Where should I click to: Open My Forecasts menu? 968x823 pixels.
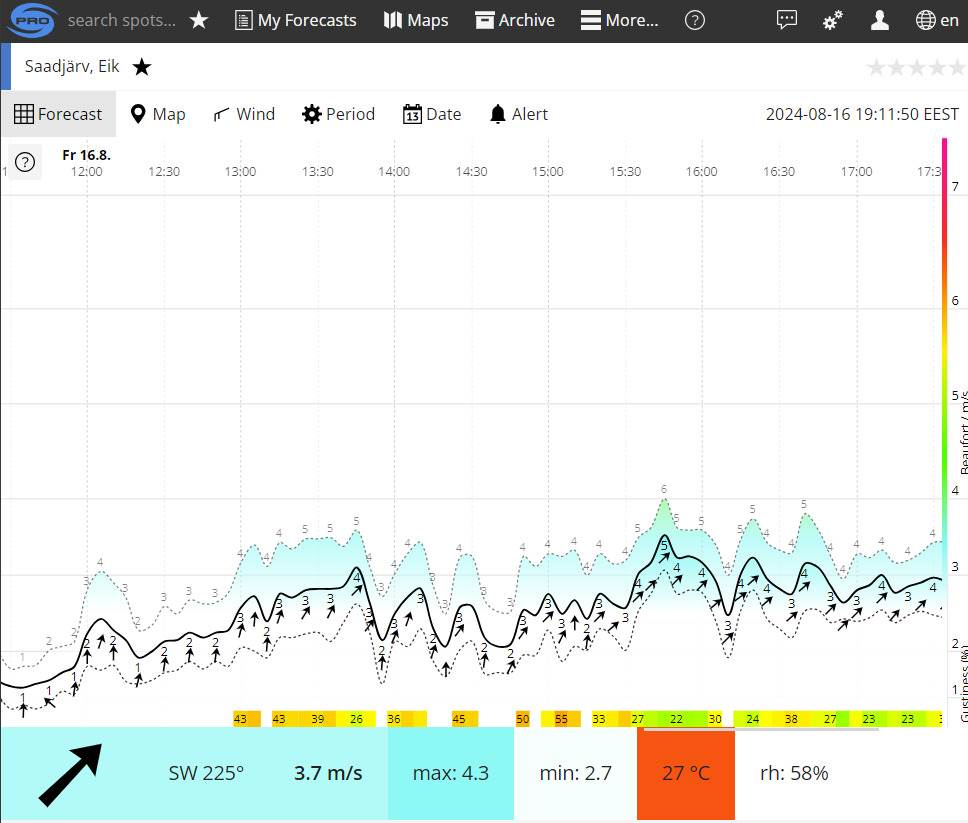pyautogui.click(x=295, y=20)
